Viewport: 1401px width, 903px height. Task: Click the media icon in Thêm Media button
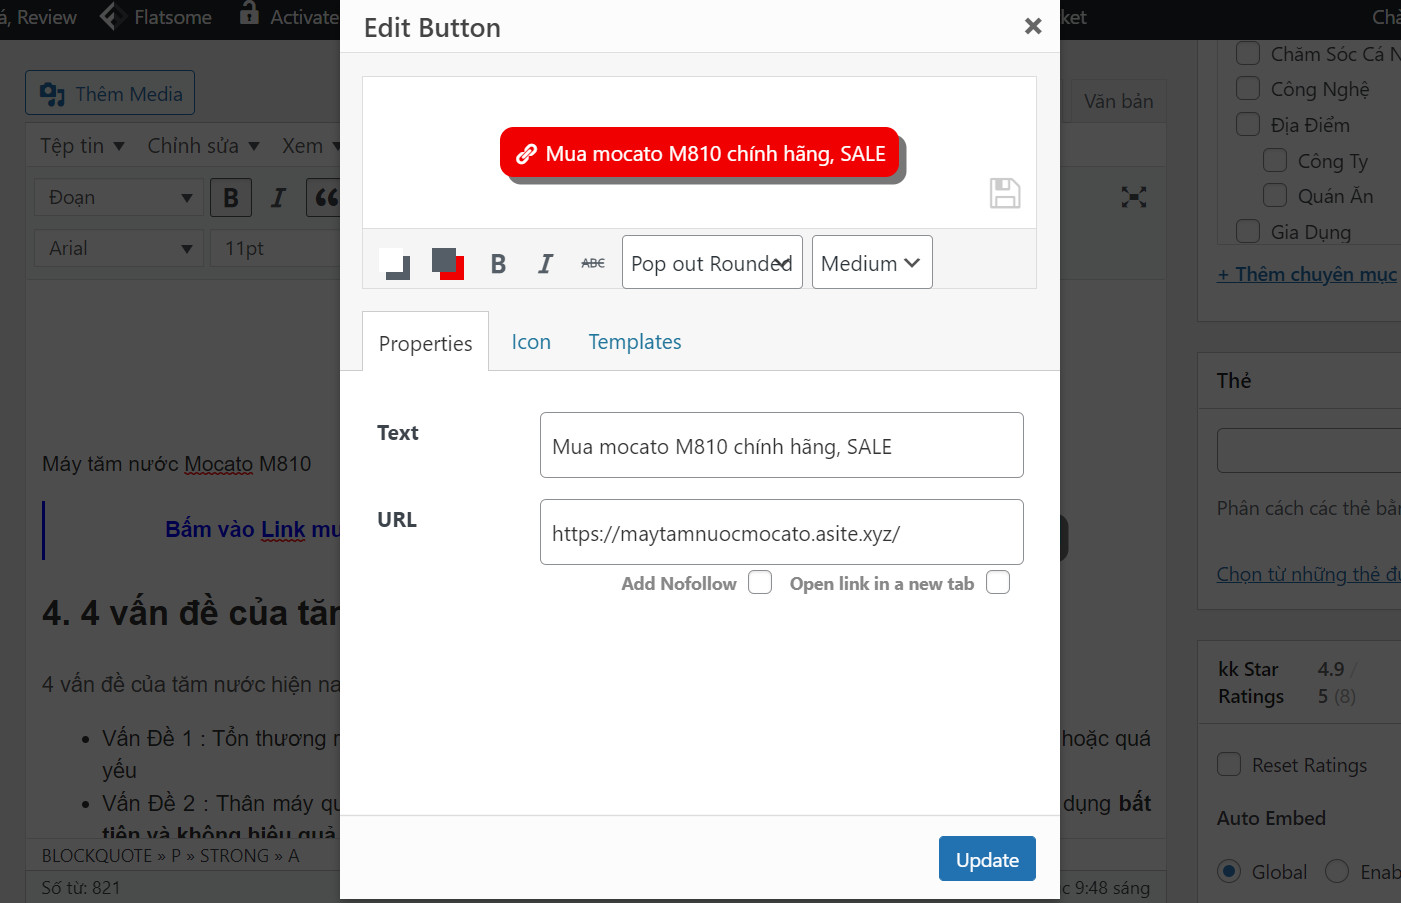(52, 94)
